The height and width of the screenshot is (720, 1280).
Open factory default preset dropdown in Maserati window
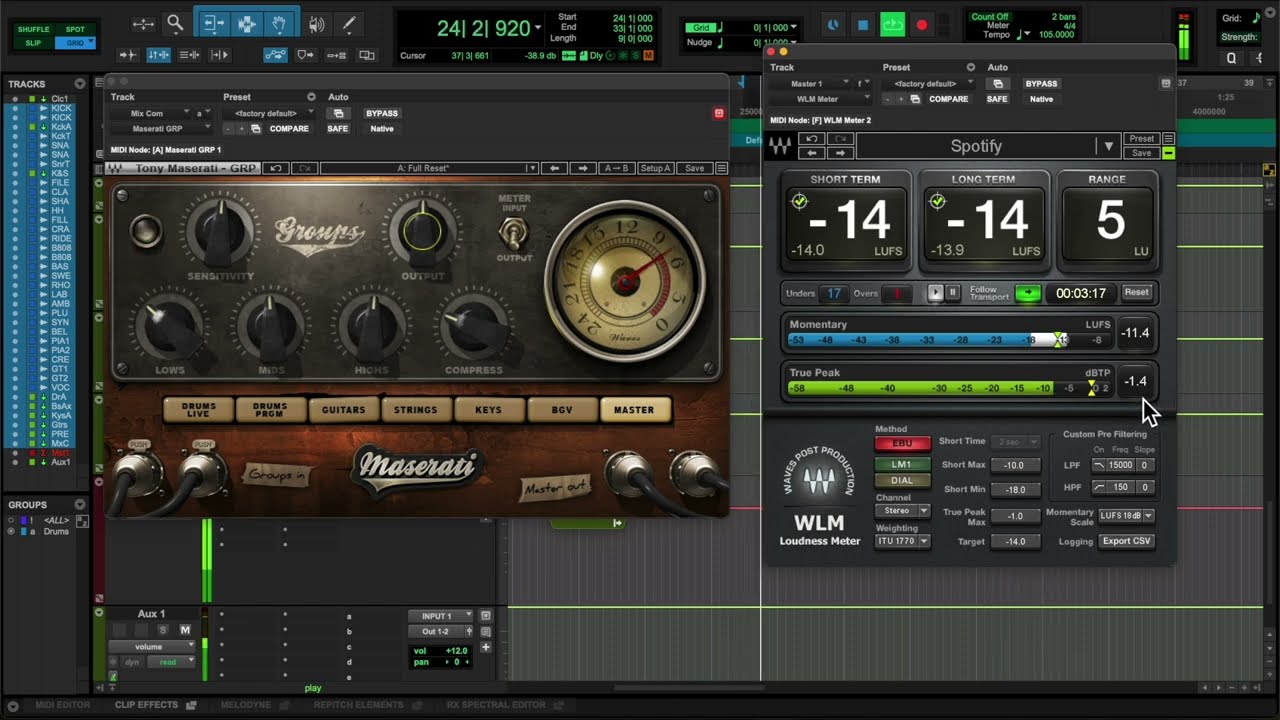point(273,114)
